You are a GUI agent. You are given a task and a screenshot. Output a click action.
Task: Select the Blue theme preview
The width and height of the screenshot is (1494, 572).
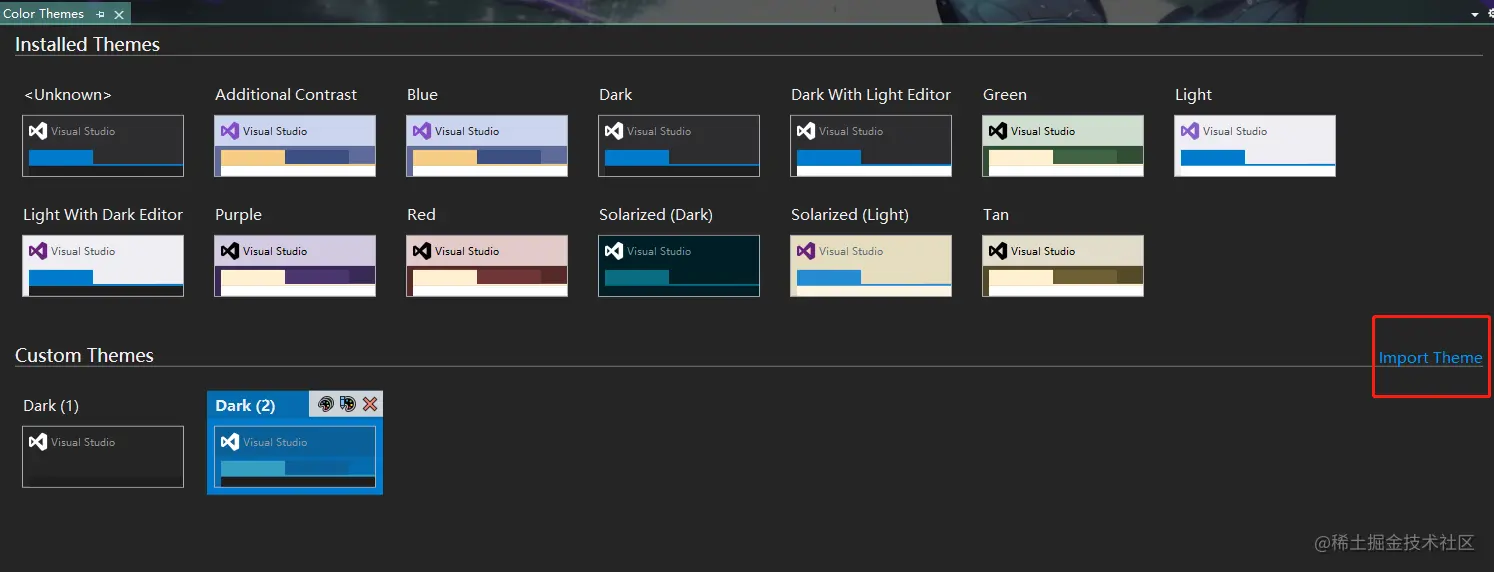487,146
